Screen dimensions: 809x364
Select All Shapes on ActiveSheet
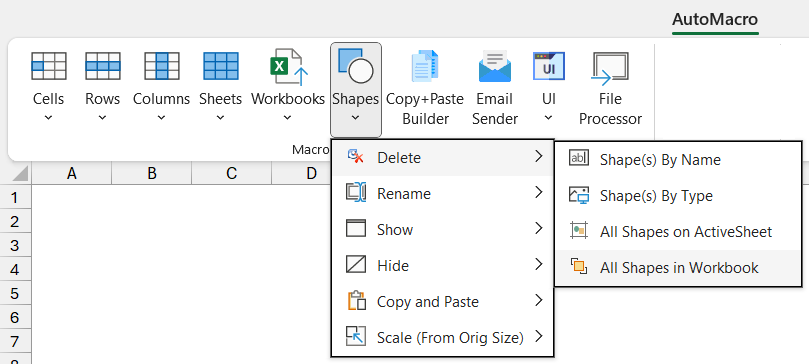678,231
